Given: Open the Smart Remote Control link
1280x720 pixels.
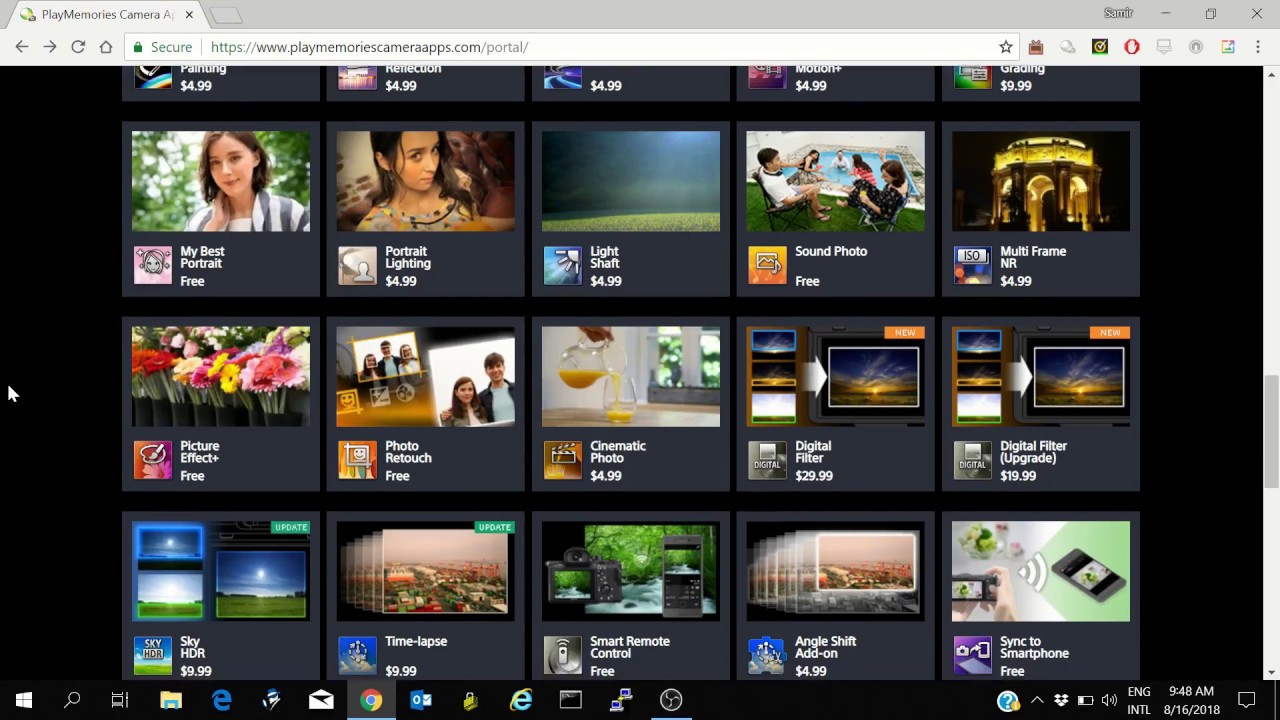Looking at the screenshot, I should (630, 647).
